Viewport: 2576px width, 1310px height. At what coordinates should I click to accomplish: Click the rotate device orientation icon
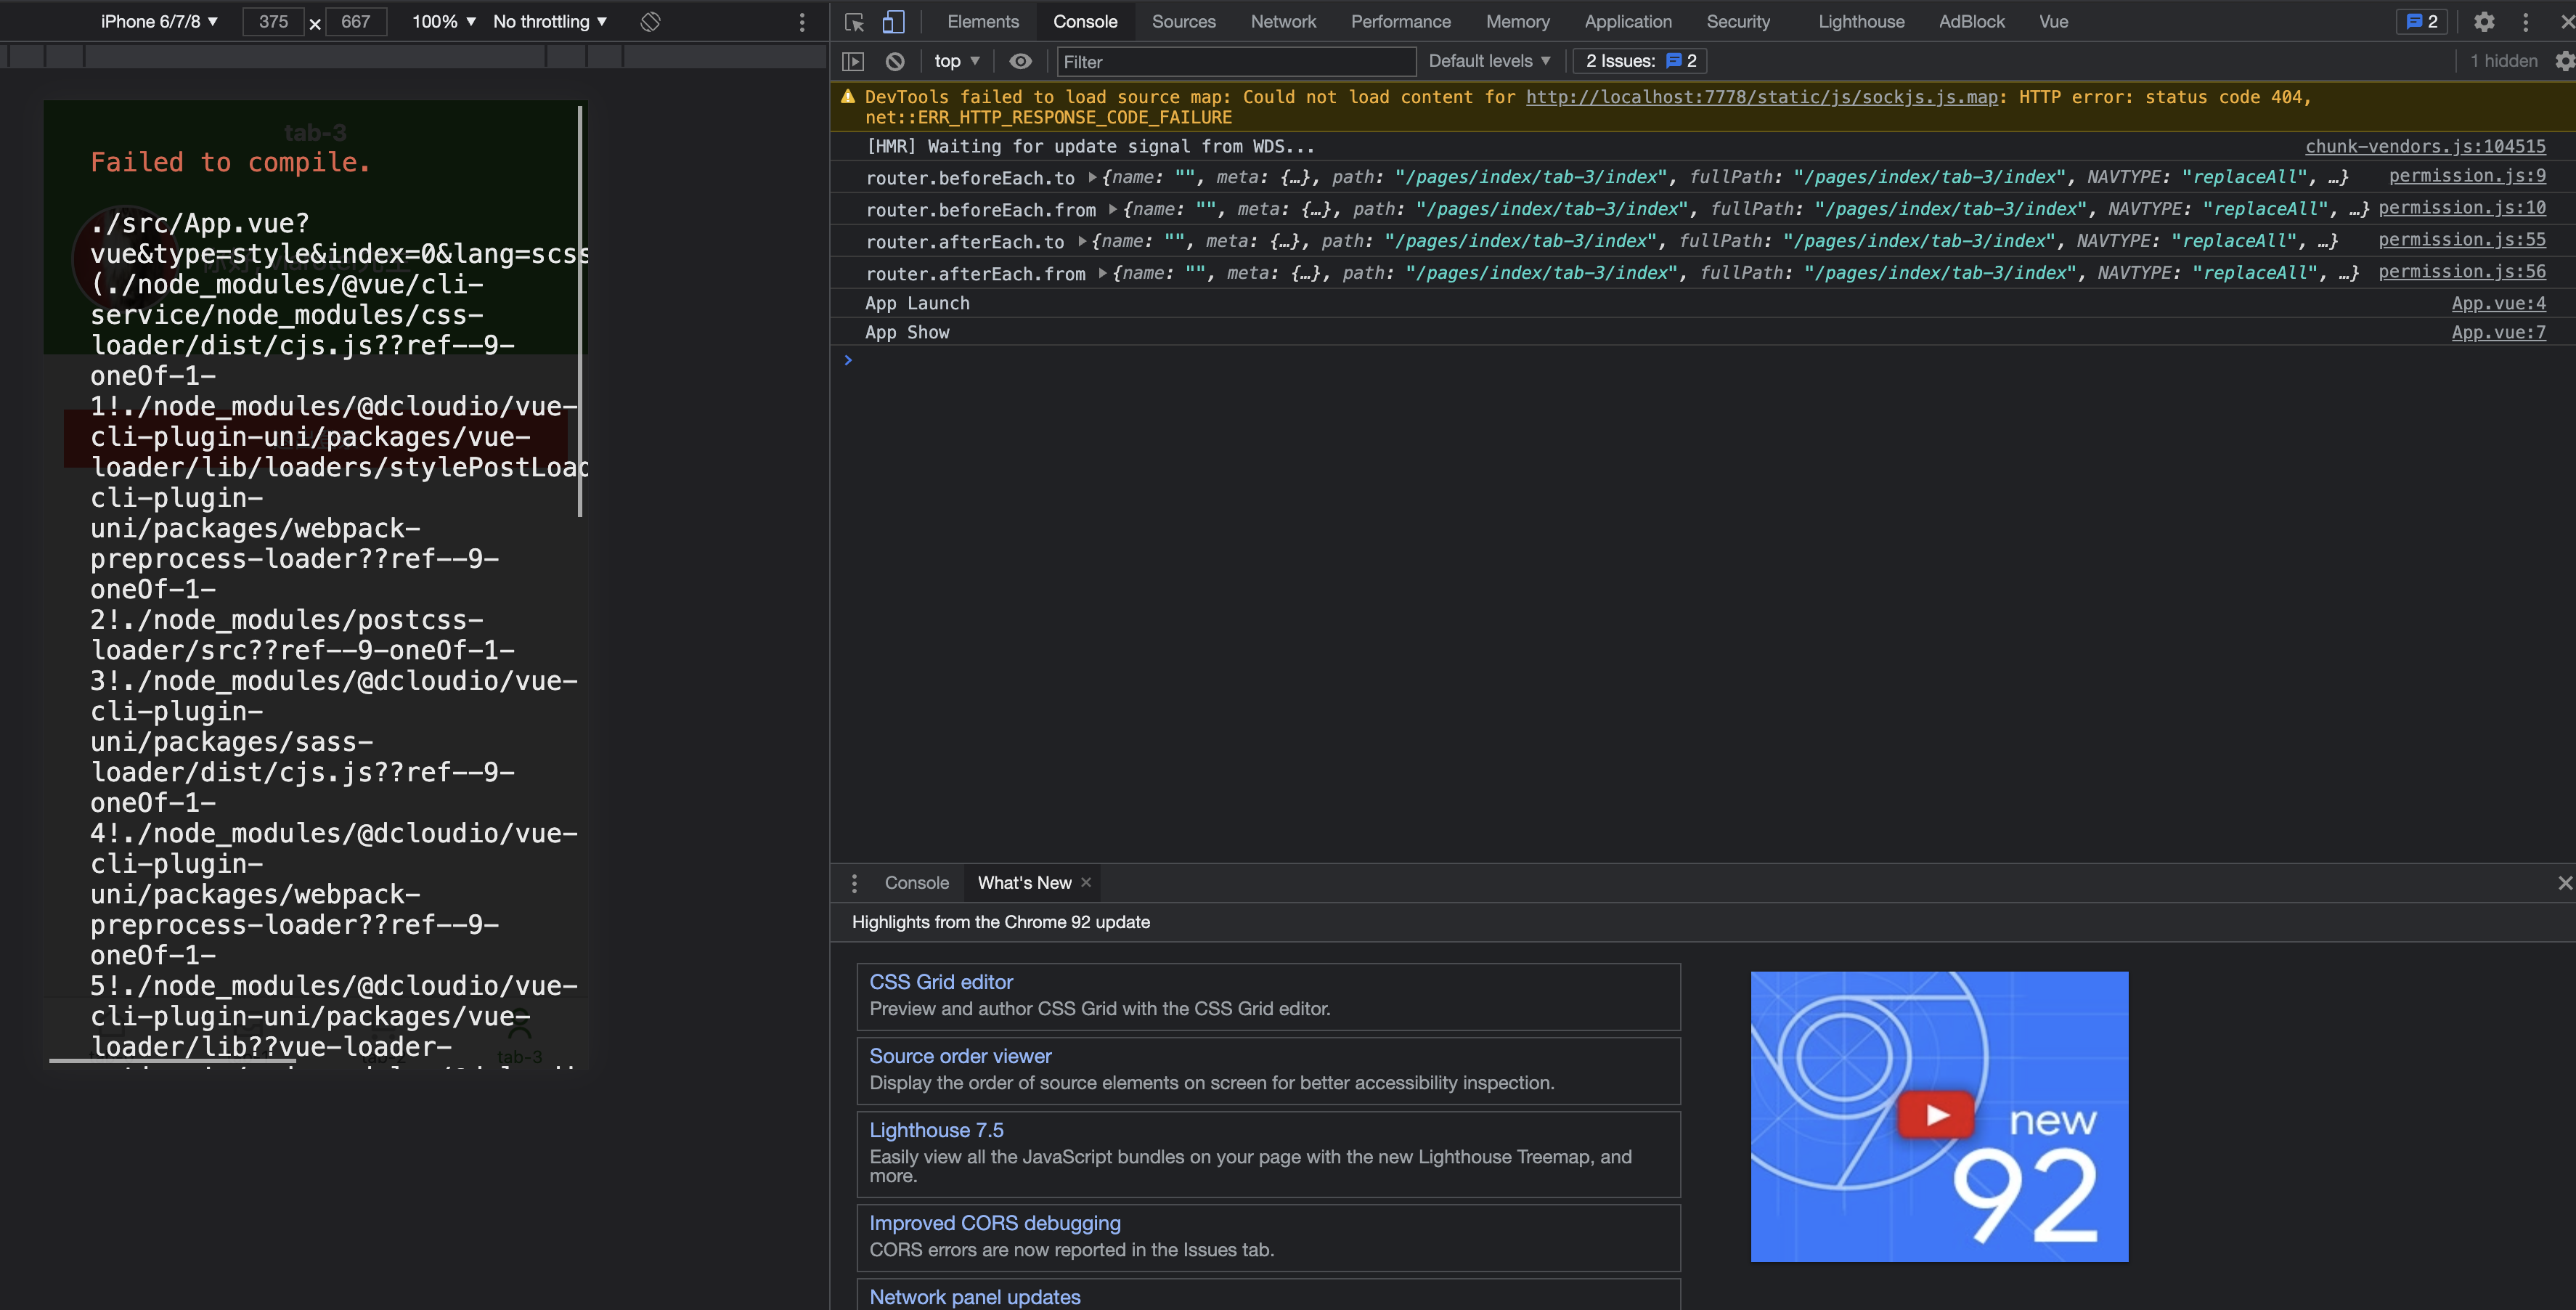tap(651, 21)
